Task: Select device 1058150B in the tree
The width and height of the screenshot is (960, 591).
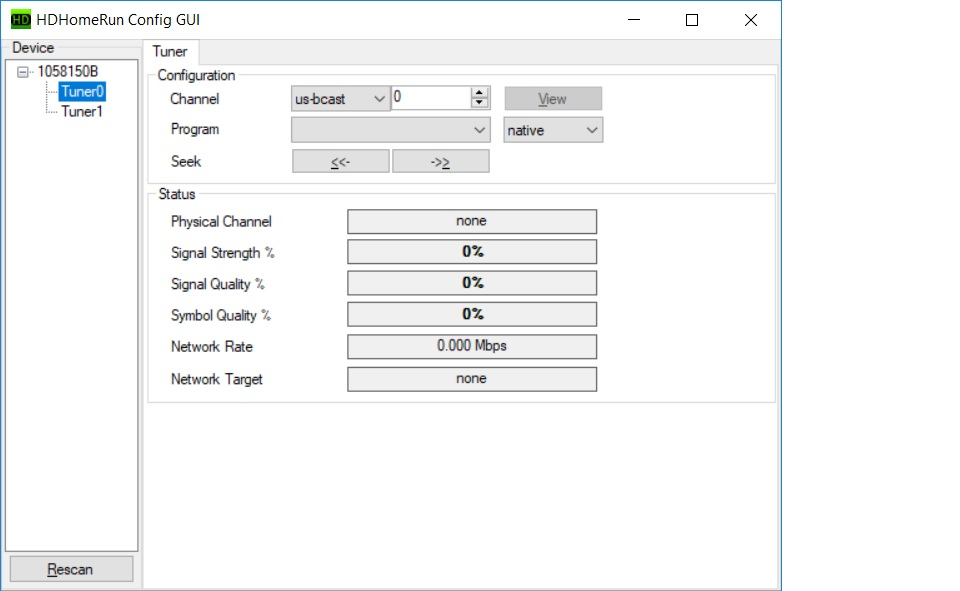Action: (67, 72)
